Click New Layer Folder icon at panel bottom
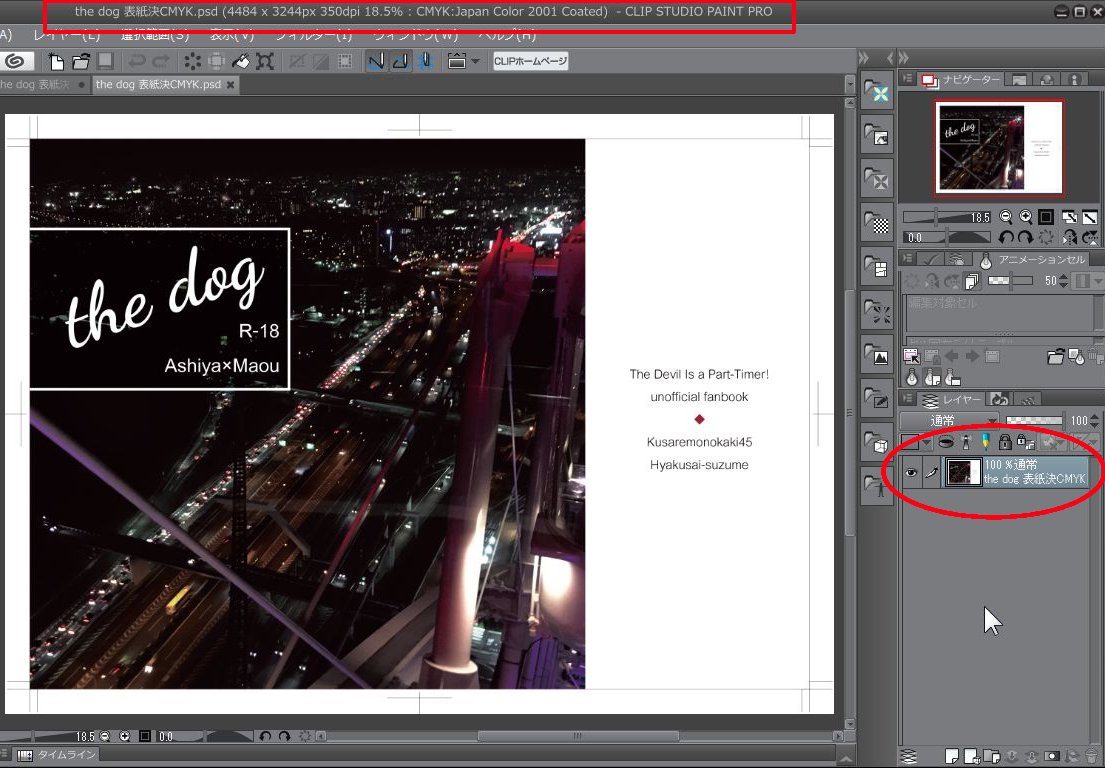Viewport: 1105px width, 768px height. point(992,756)
